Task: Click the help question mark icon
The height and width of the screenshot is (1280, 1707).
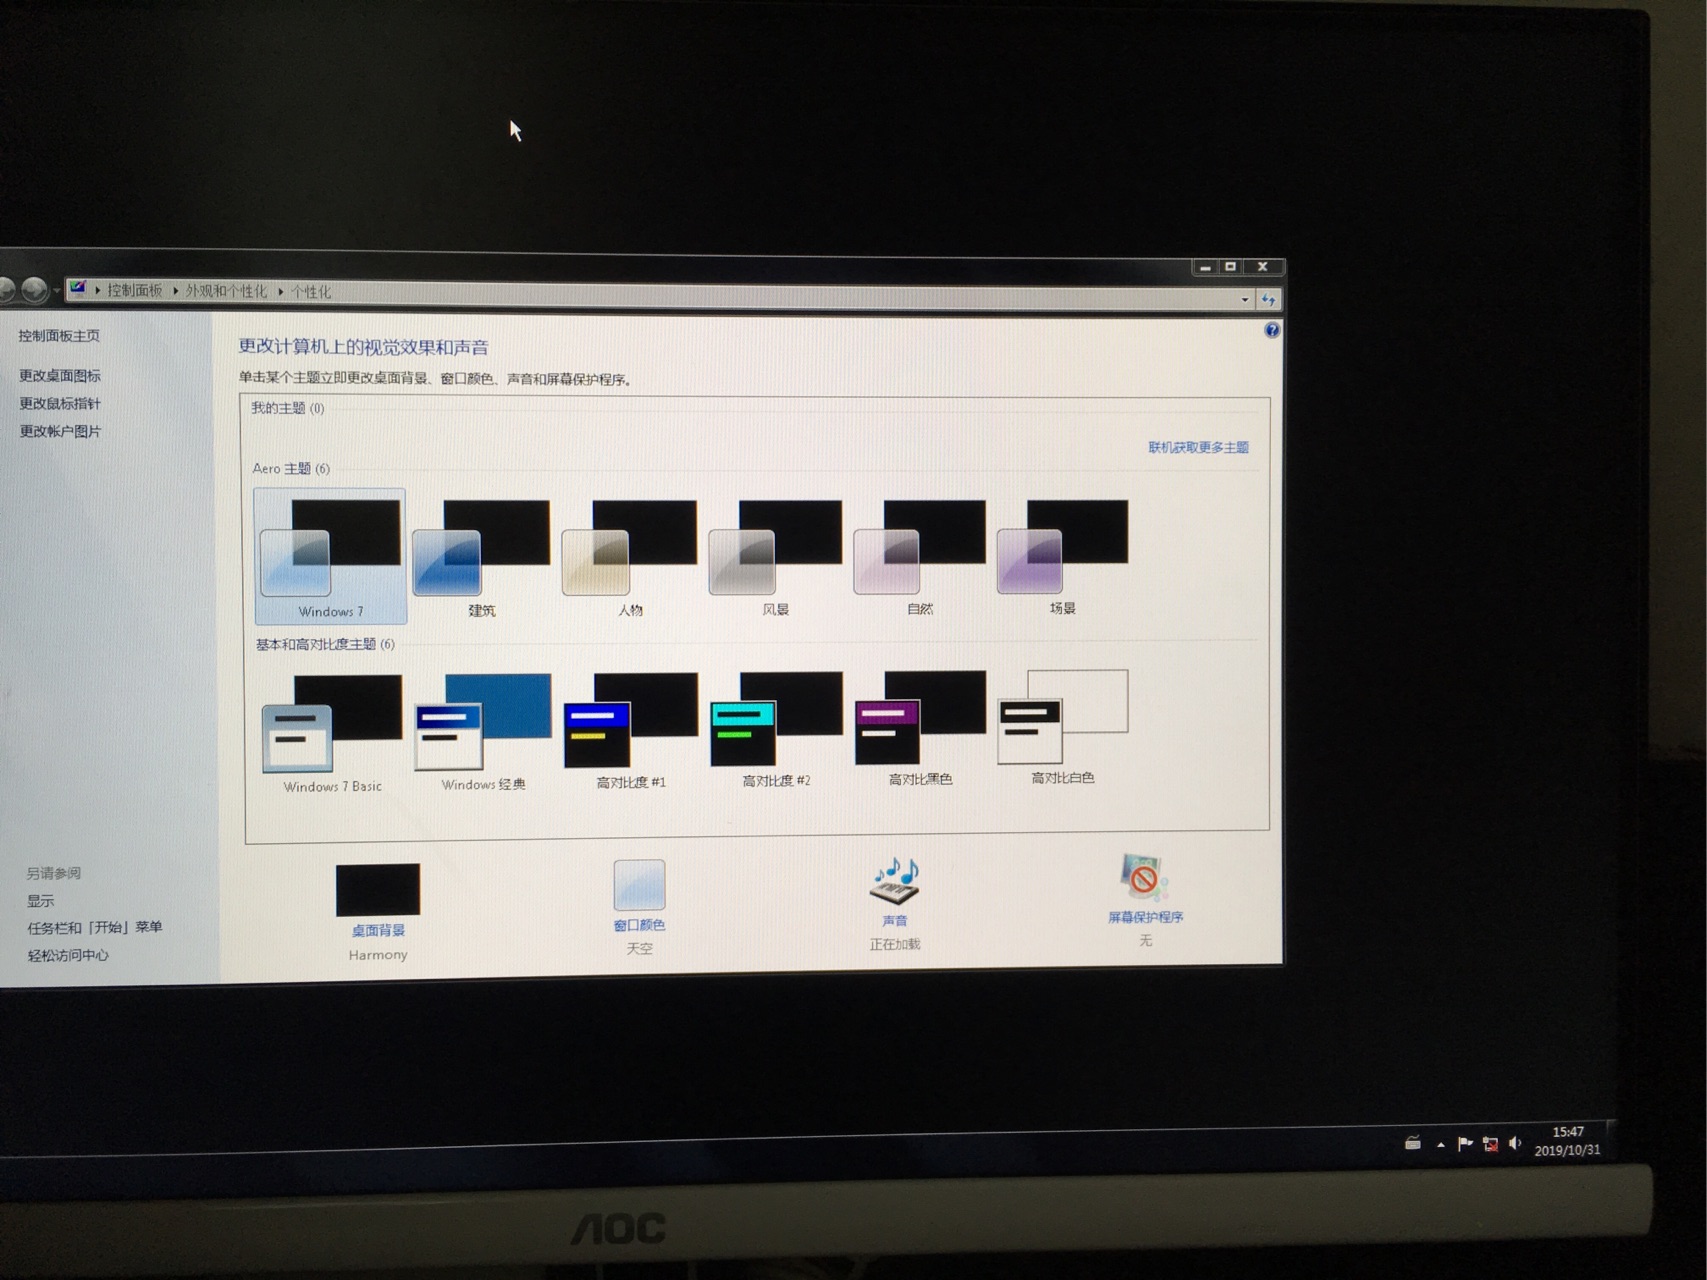Action: click(1271, 330)
